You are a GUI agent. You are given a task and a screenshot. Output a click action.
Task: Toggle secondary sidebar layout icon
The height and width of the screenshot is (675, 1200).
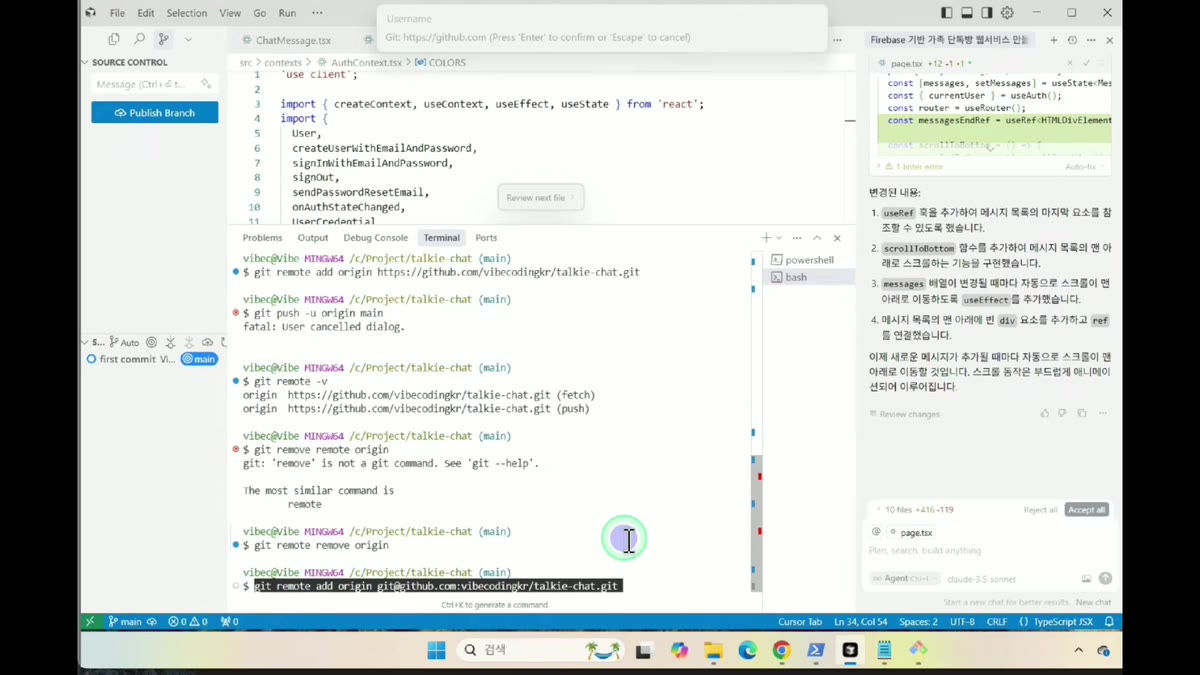click(987, 13)
